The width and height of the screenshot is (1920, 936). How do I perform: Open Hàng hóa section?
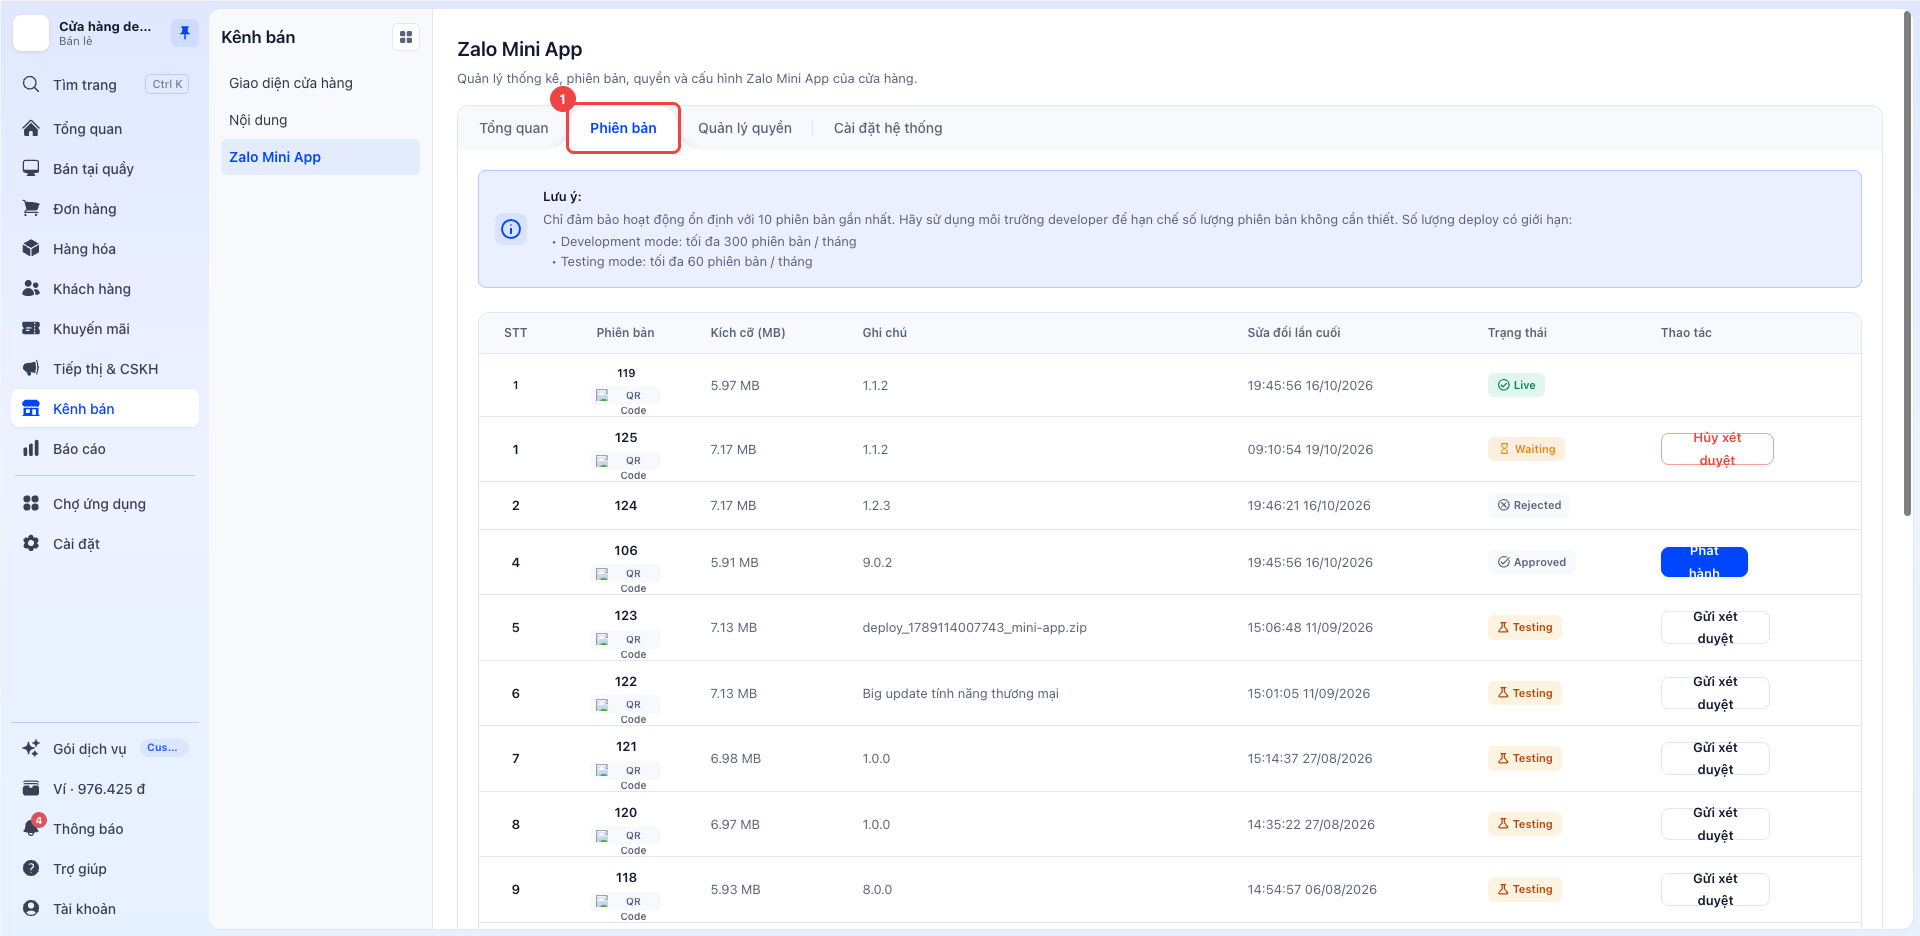[x=105, y=249]
